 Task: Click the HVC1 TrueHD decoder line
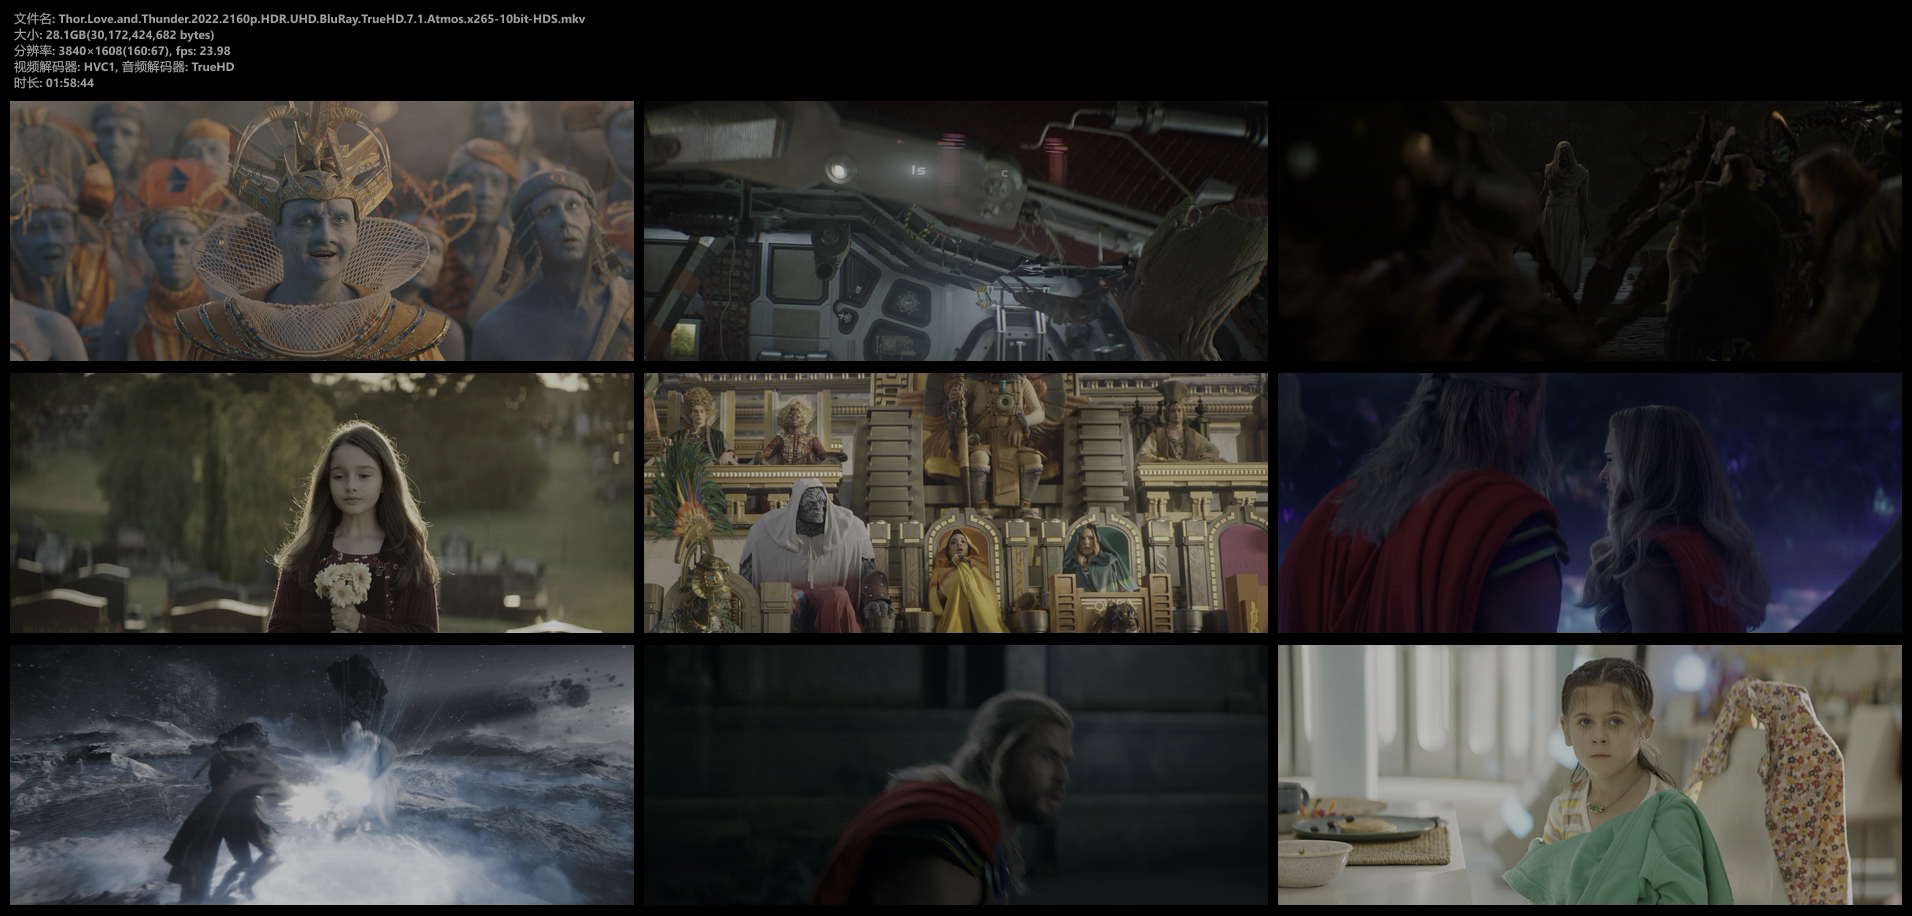(124, 67)
